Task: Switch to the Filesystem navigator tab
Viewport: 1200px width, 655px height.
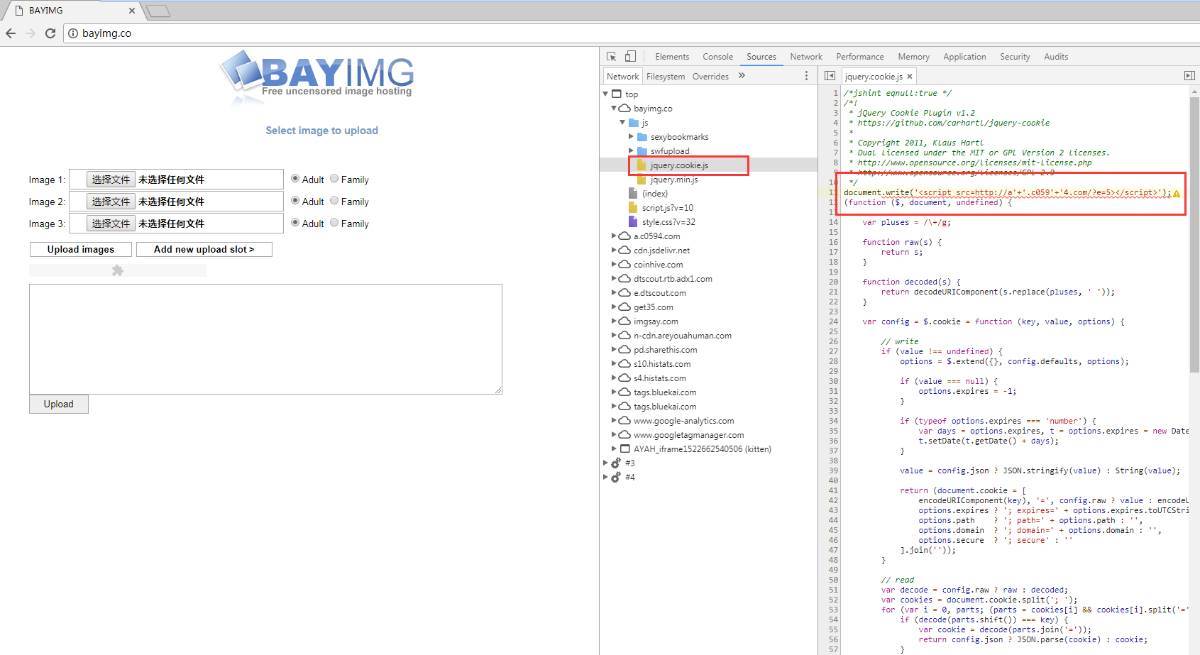Action: pyautogui.click(x=666, y=76)
